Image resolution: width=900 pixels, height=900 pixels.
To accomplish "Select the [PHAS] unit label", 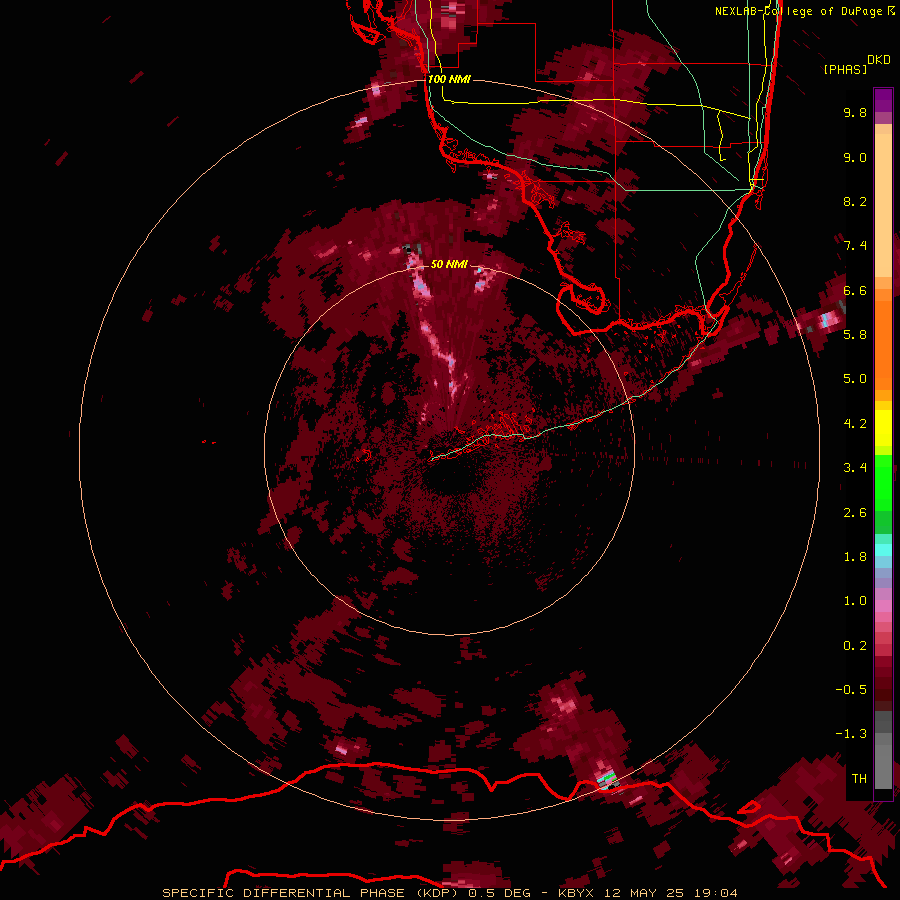I will coord(845,69).
